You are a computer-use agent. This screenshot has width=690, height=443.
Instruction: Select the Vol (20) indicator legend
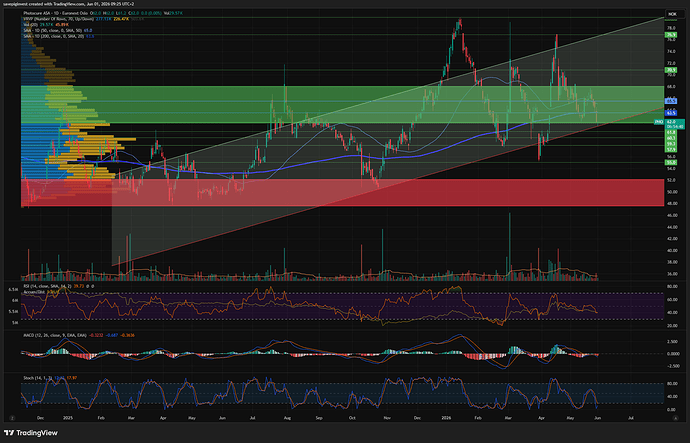30,25
